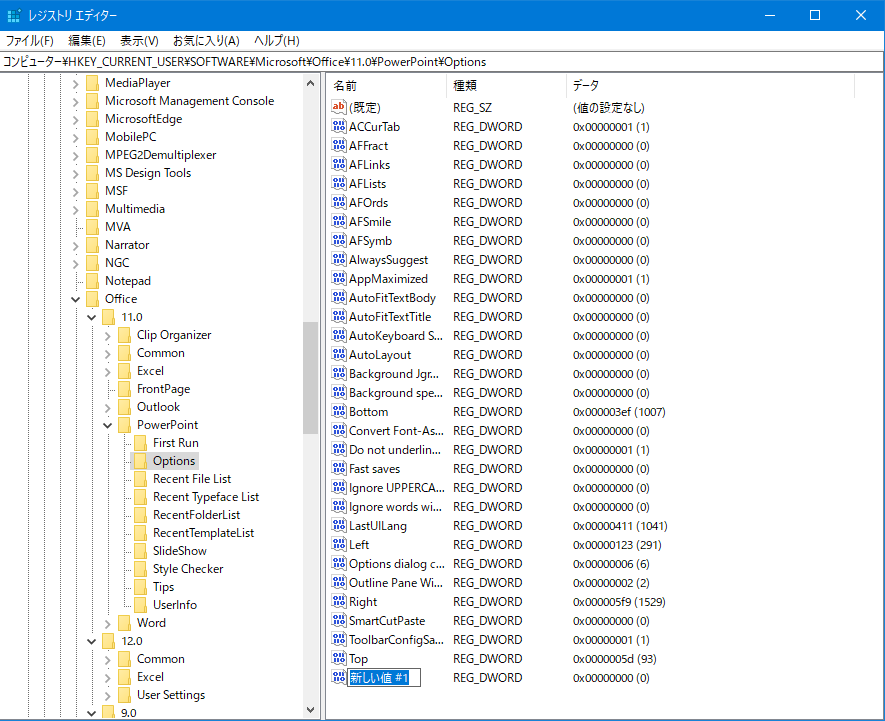Click the DWORD icon beside AutoLayout

pyautogui.click(x=339, y=355)
